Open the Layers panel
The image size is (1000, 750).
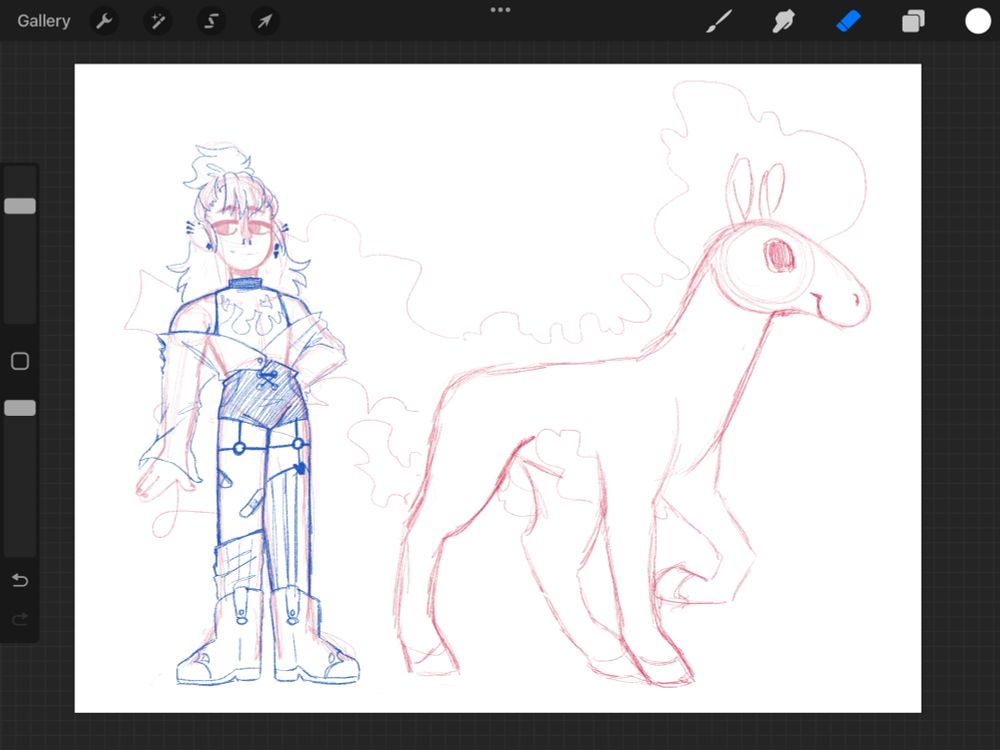point(913,21)
